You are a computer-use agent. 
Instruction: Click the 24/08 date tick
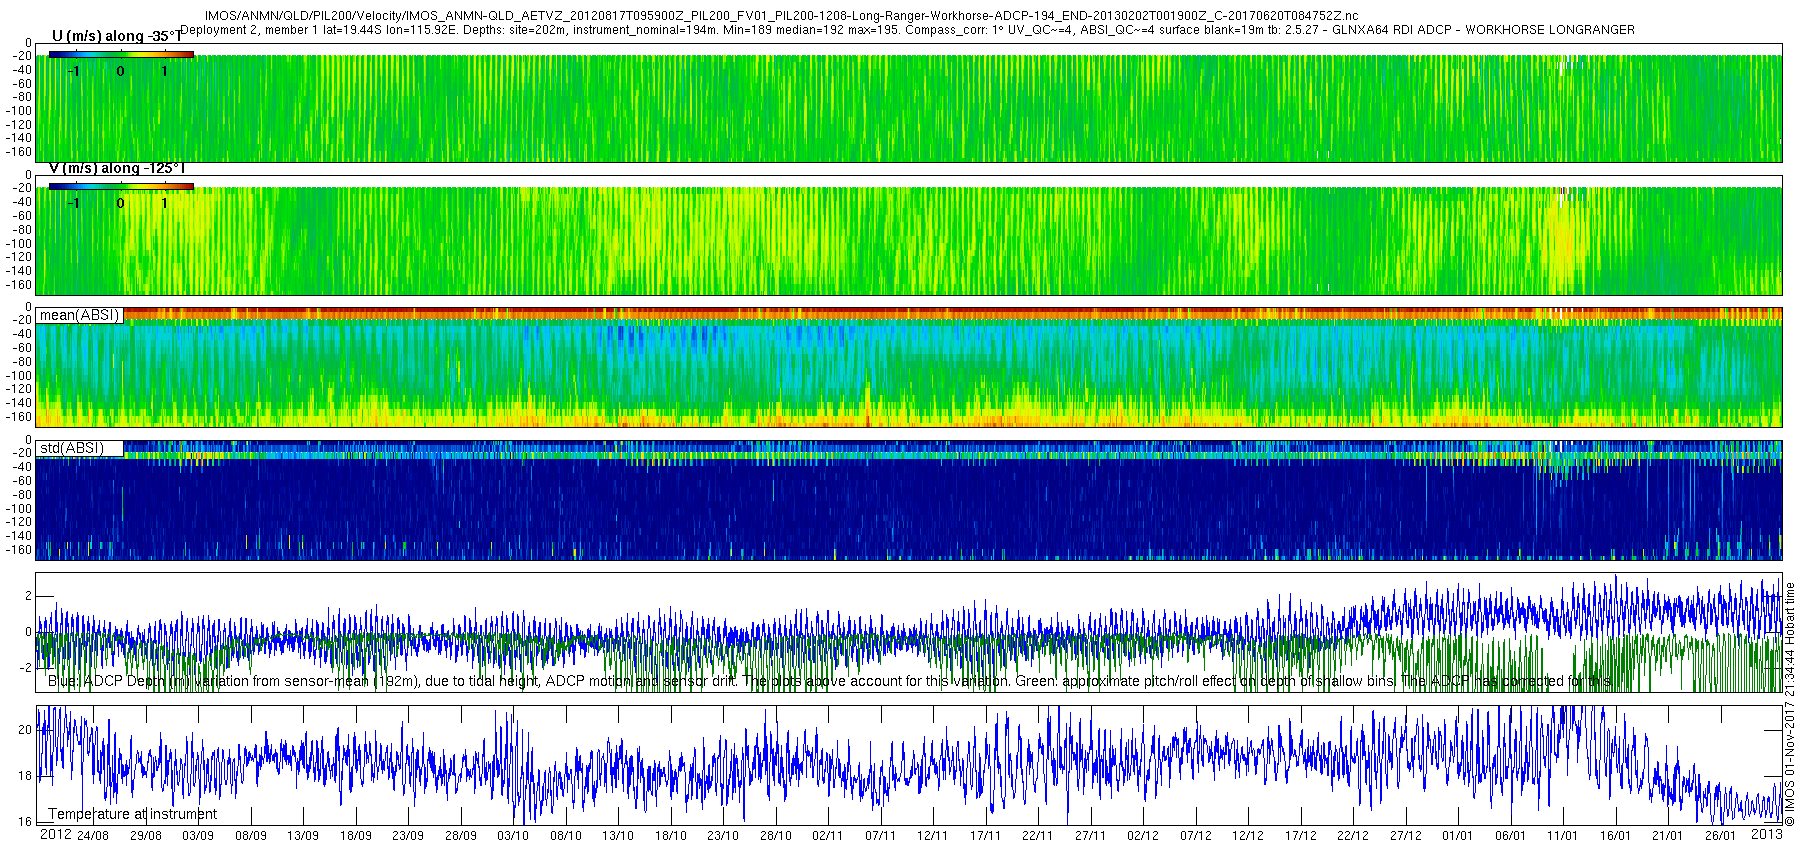click(93, 836)
